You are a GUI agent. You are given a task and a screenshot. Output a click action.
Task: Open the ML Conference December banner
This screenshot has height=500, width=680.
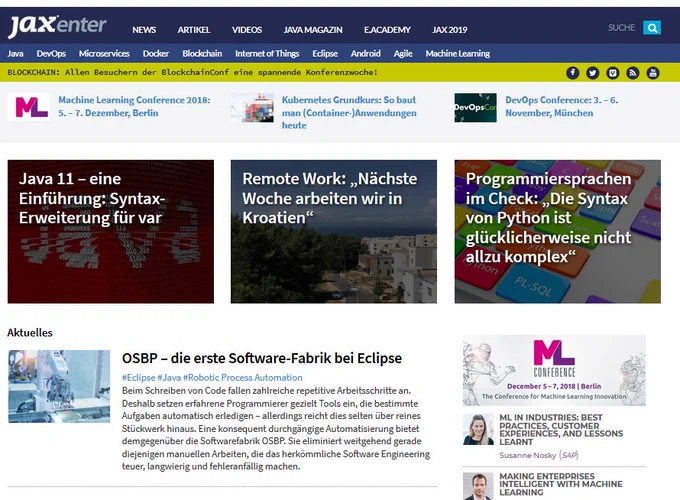pos(554,370)
